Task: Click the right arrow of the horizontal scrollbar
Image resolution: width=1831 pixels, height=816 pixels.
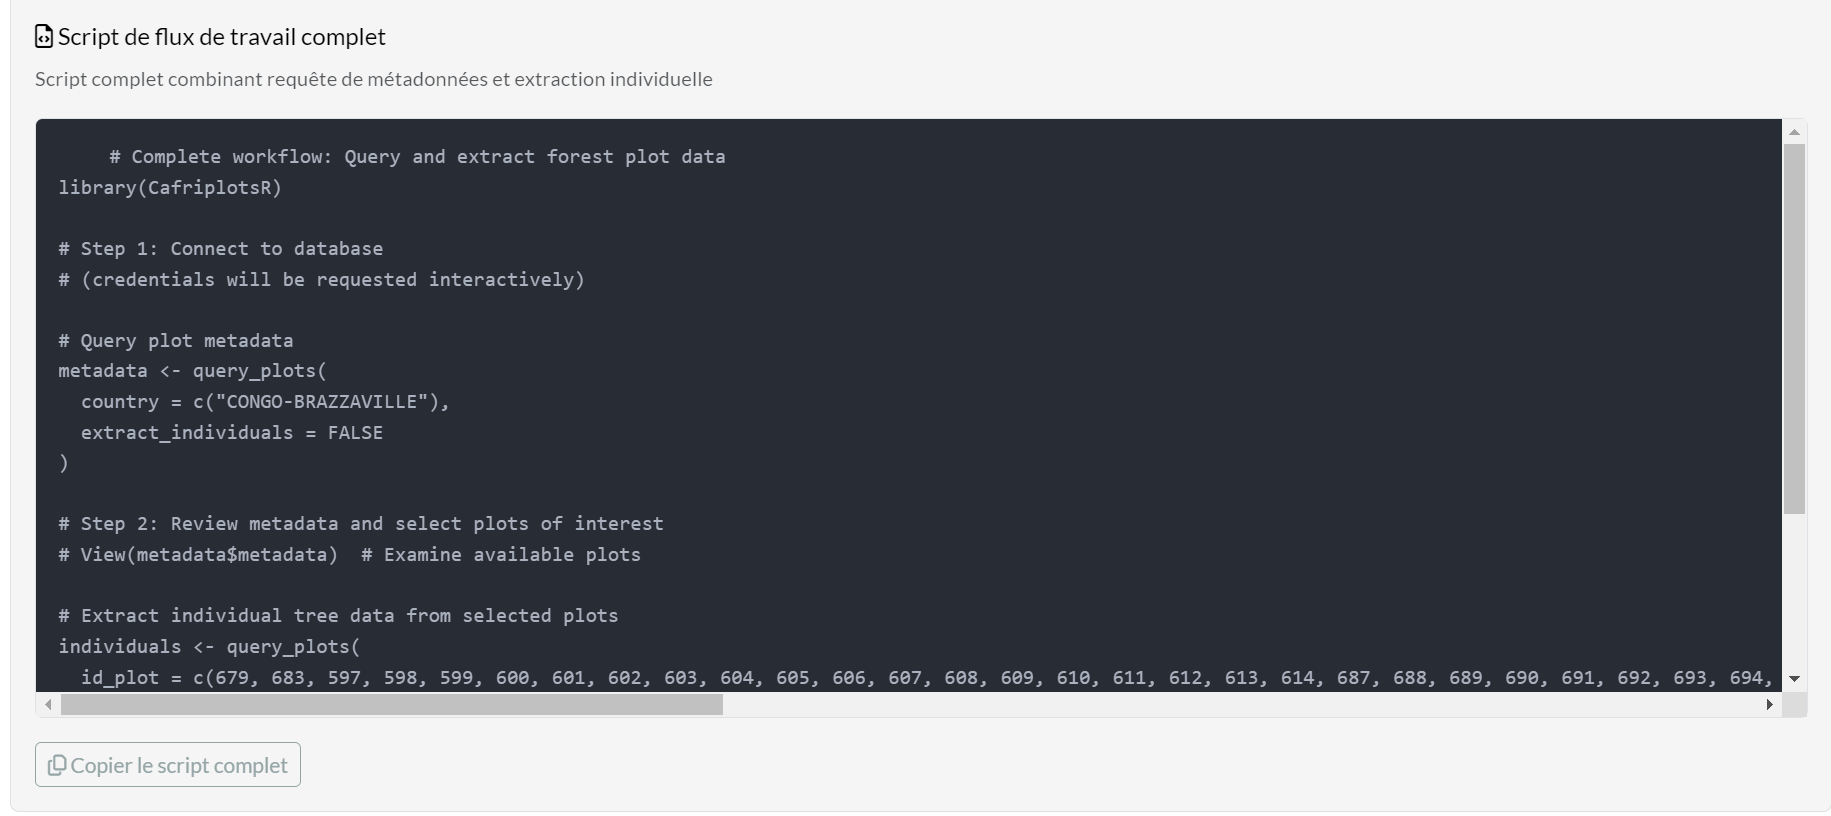Action: 1770,703
